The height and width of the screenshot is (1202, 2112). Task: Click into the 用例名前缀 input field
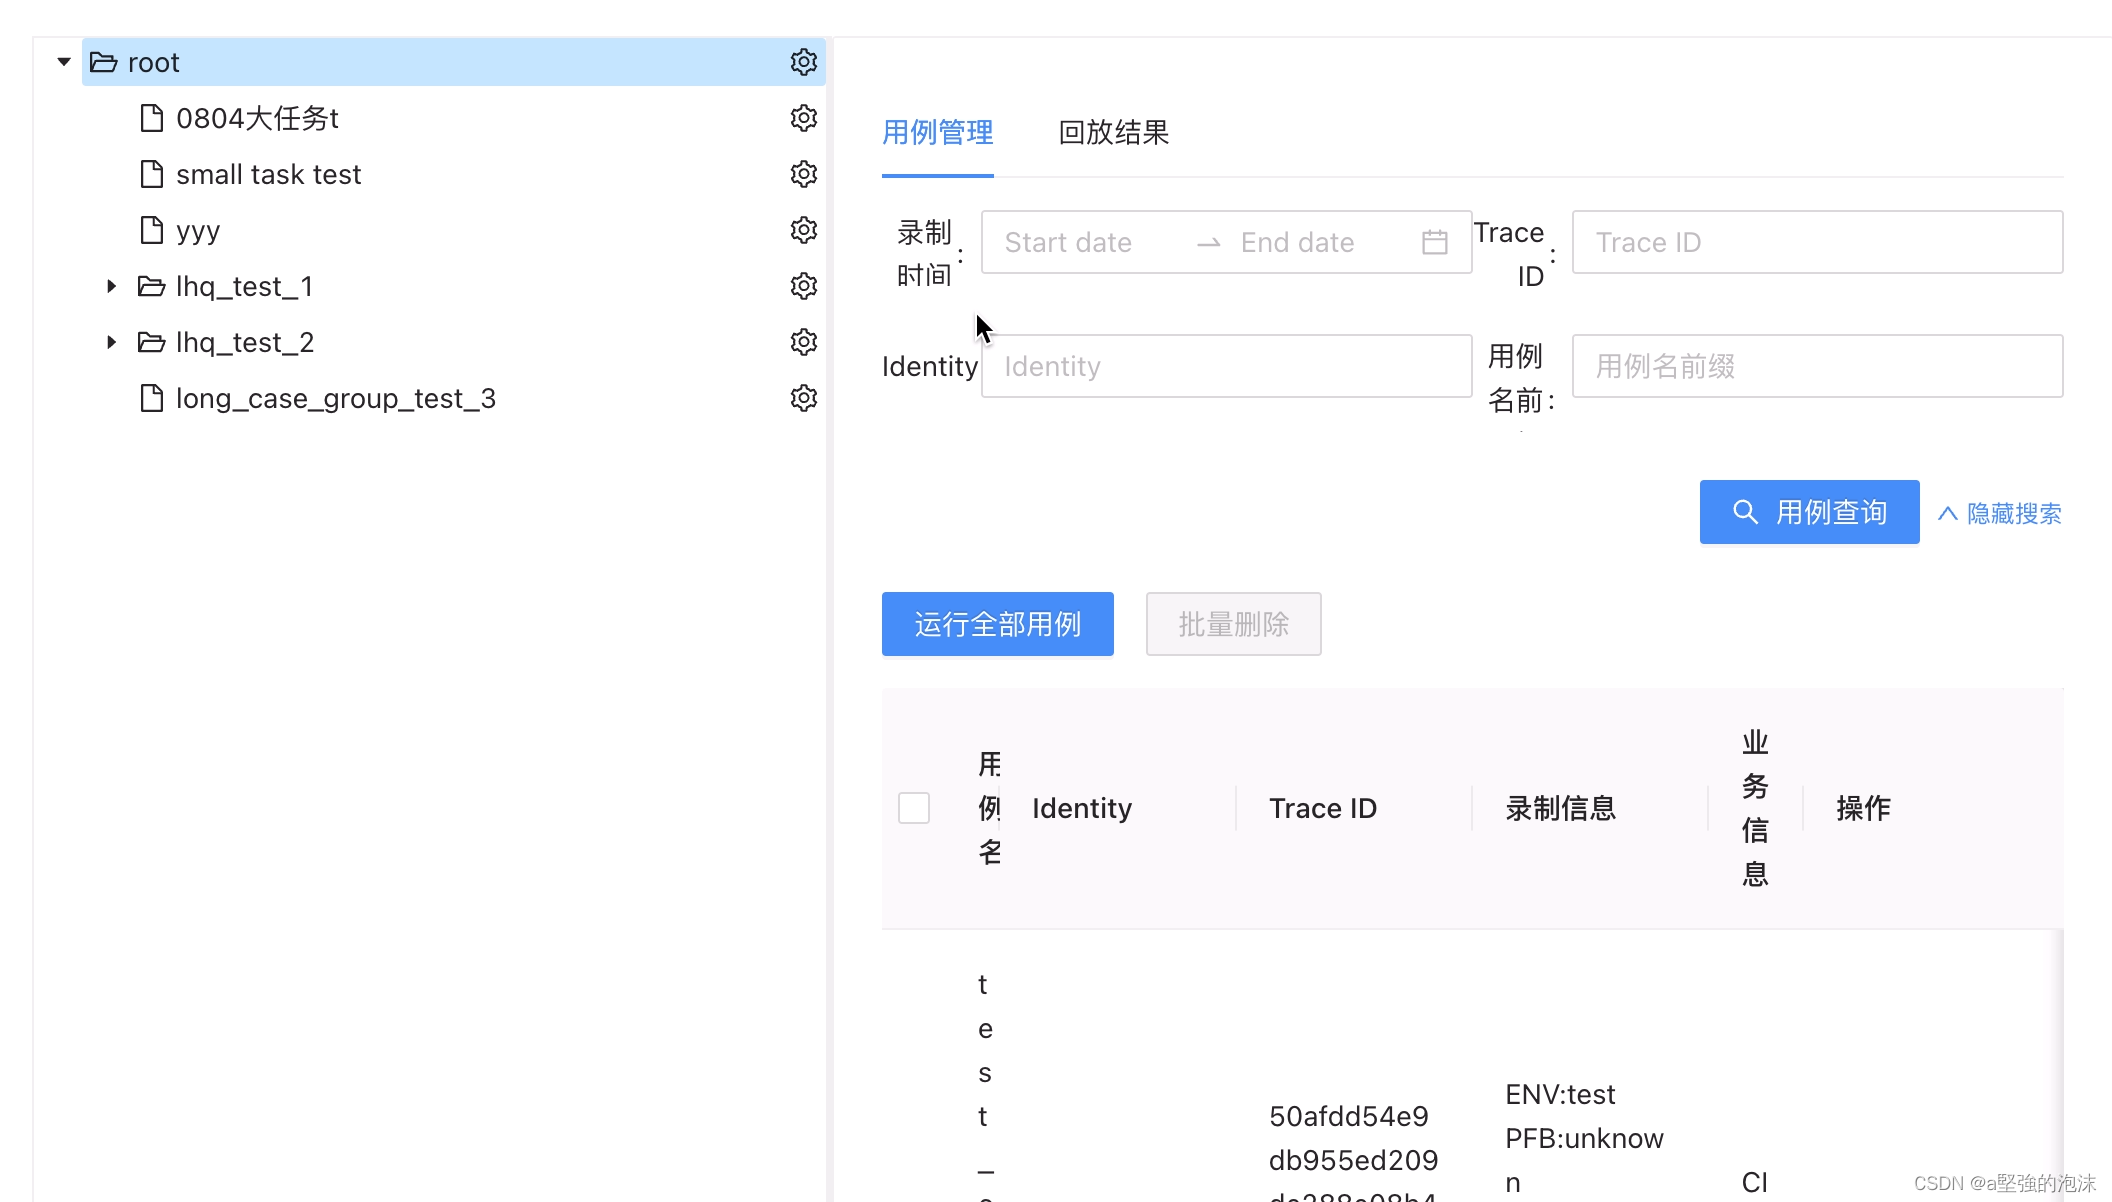point(1818,366)
